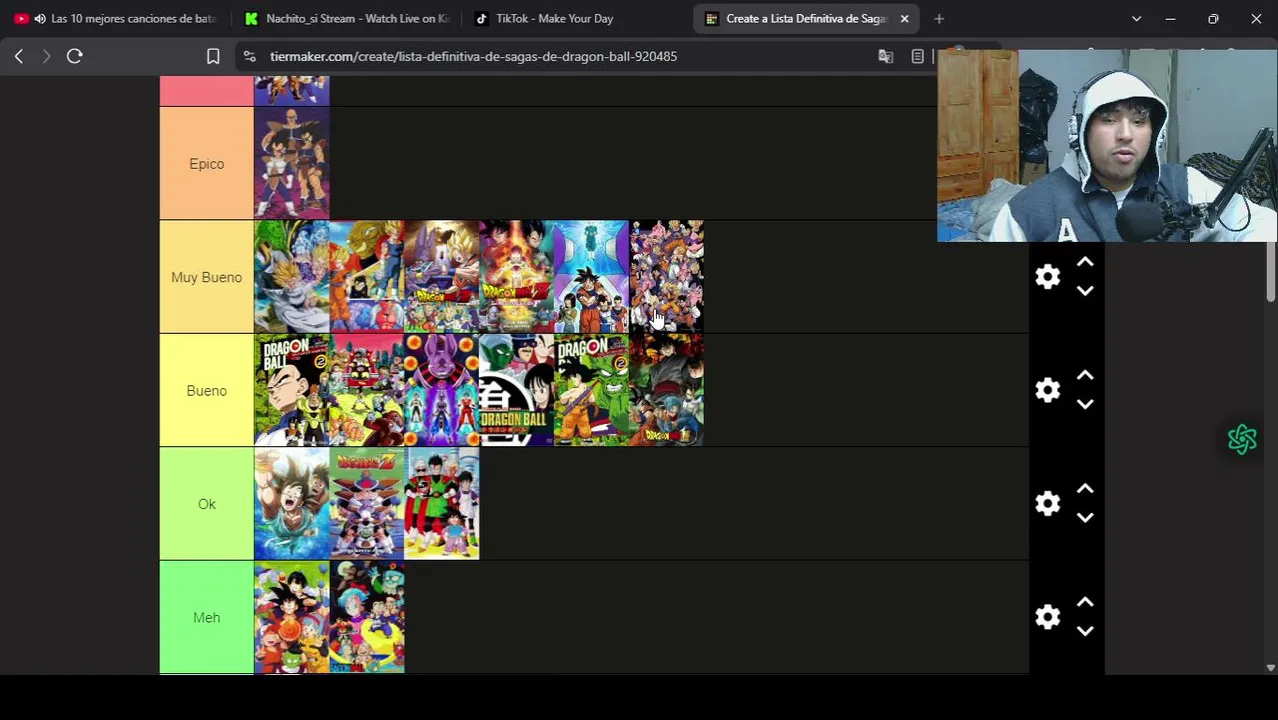The width and height of the screenshot is (1278, 720).
Task: Close the Create a Lista Definitiva tab
Action: pos(904,19)
